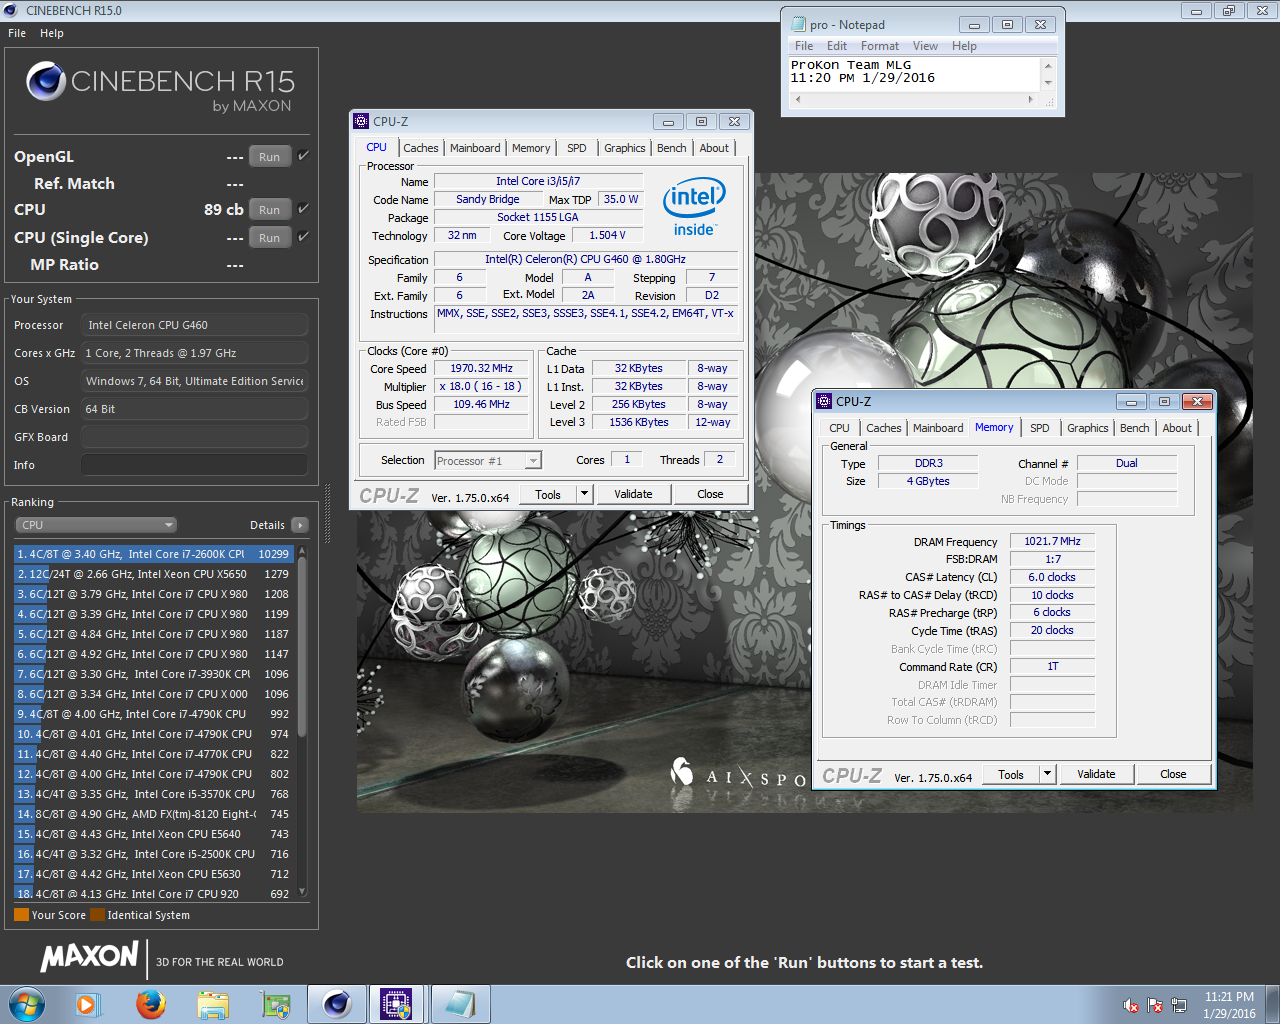Viewport: 1280px width, 1024px height.
Task: Open Windows Explorer folder taskbar icon
Action: click(x=213, y=1004)
